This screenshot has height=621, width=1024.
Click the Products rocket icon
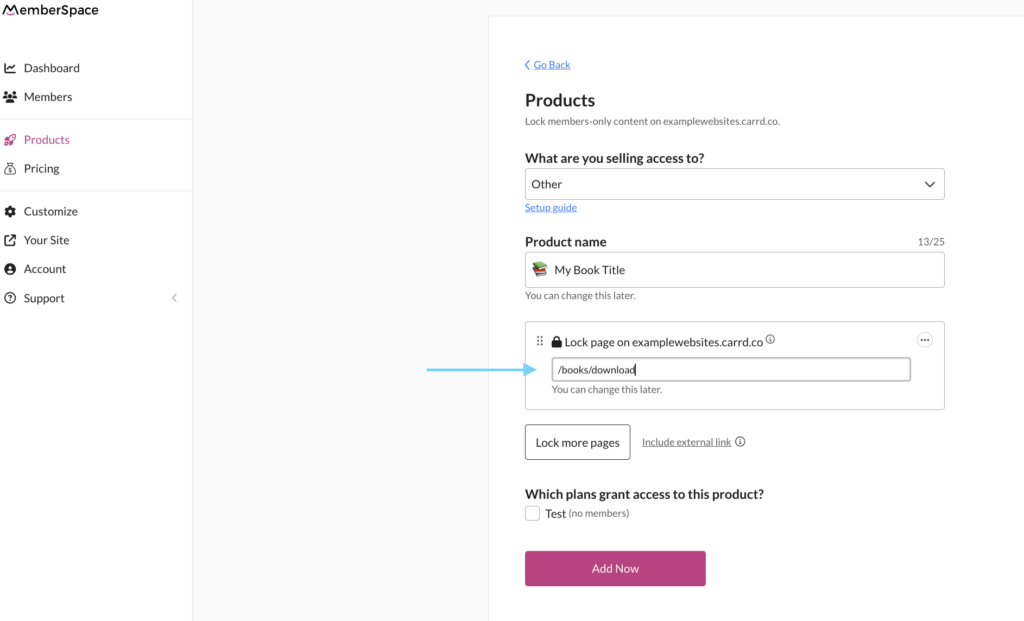point(10,140)
